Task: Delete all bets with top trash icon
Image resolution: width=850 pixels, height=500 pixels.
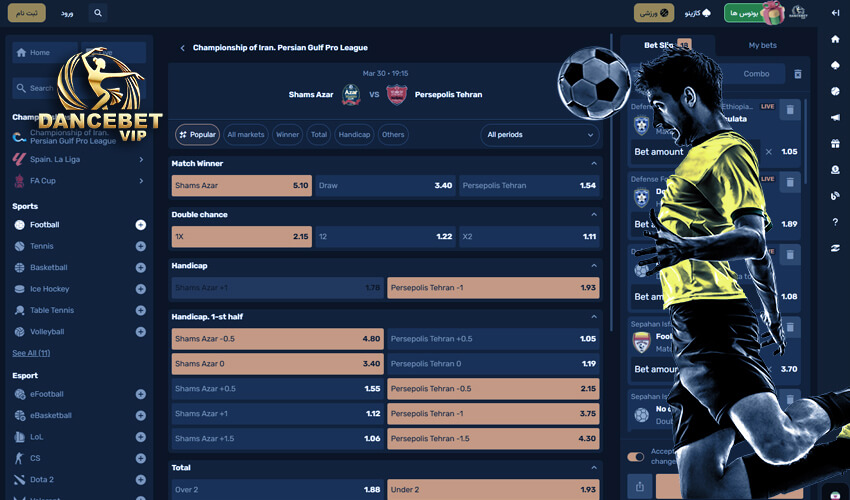Action: click(x=797, y=74)
